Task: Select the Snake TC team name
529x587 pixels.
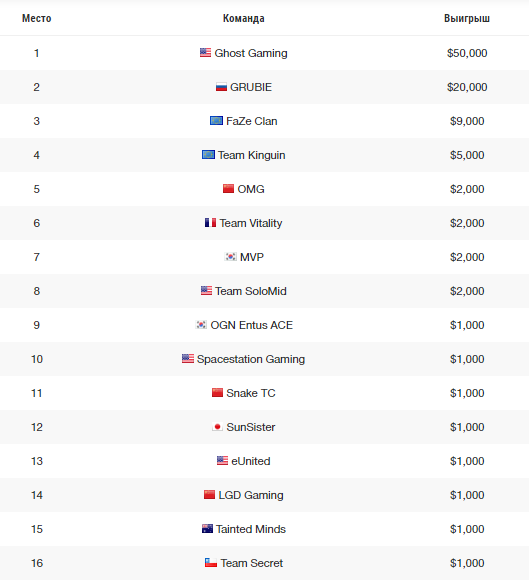Action: pos(251,393)
